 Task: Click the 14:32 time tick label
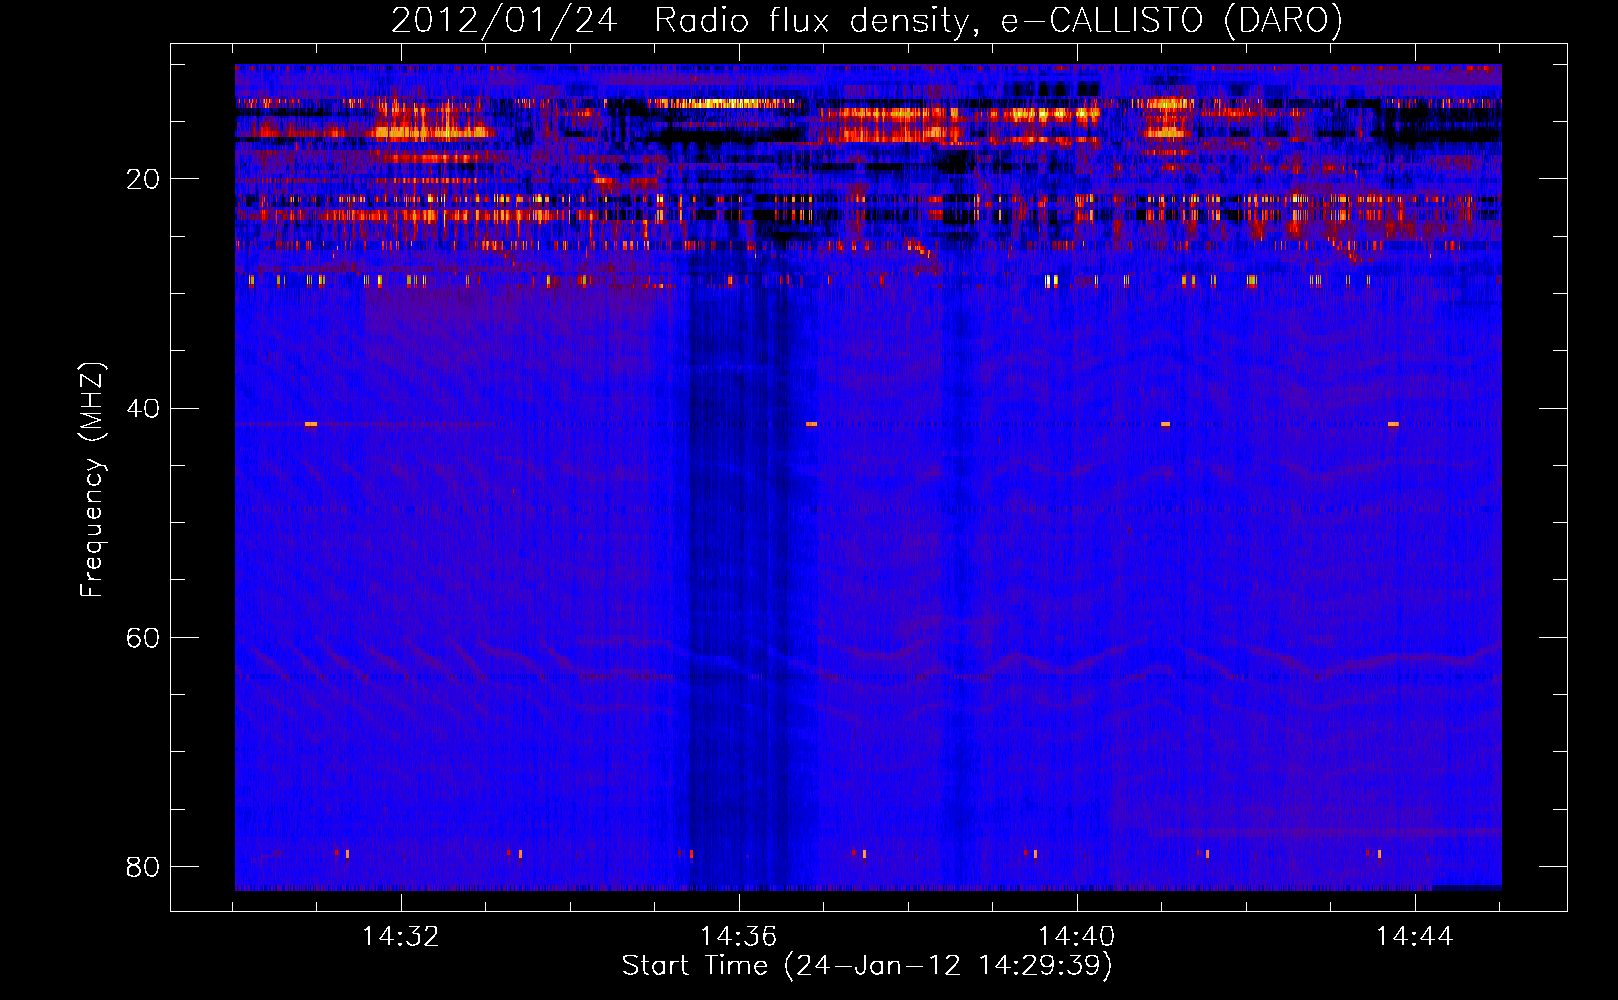[401, 937]
